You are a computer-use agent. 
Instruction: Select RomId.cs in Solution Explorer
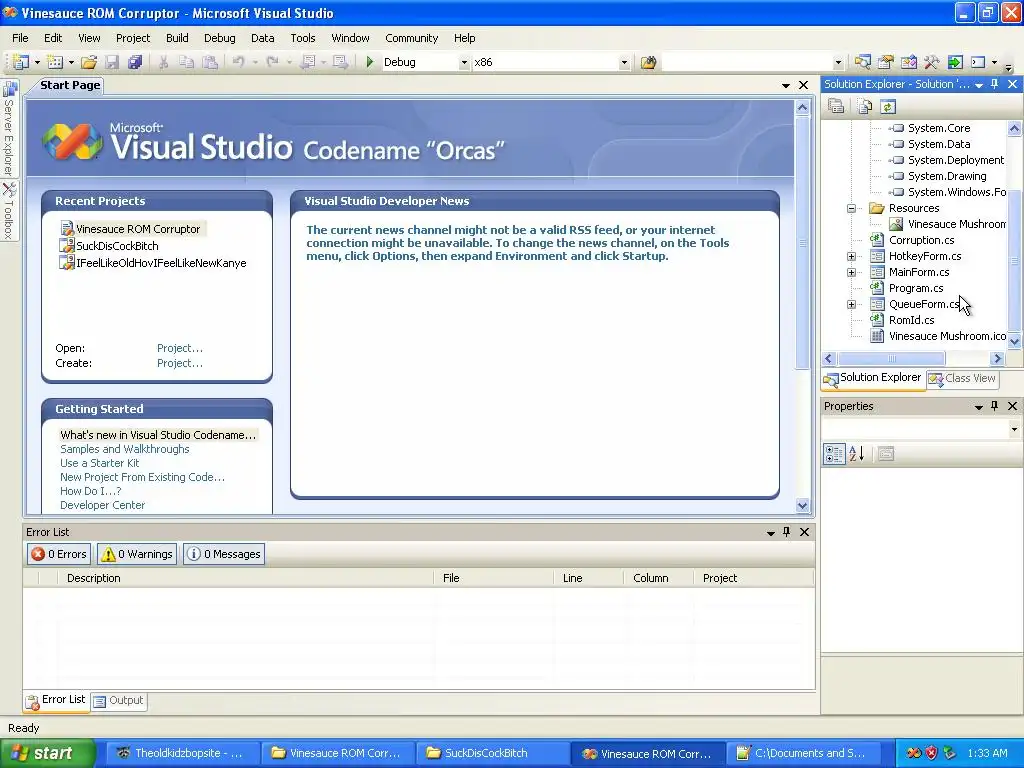[x=911, y=320]
